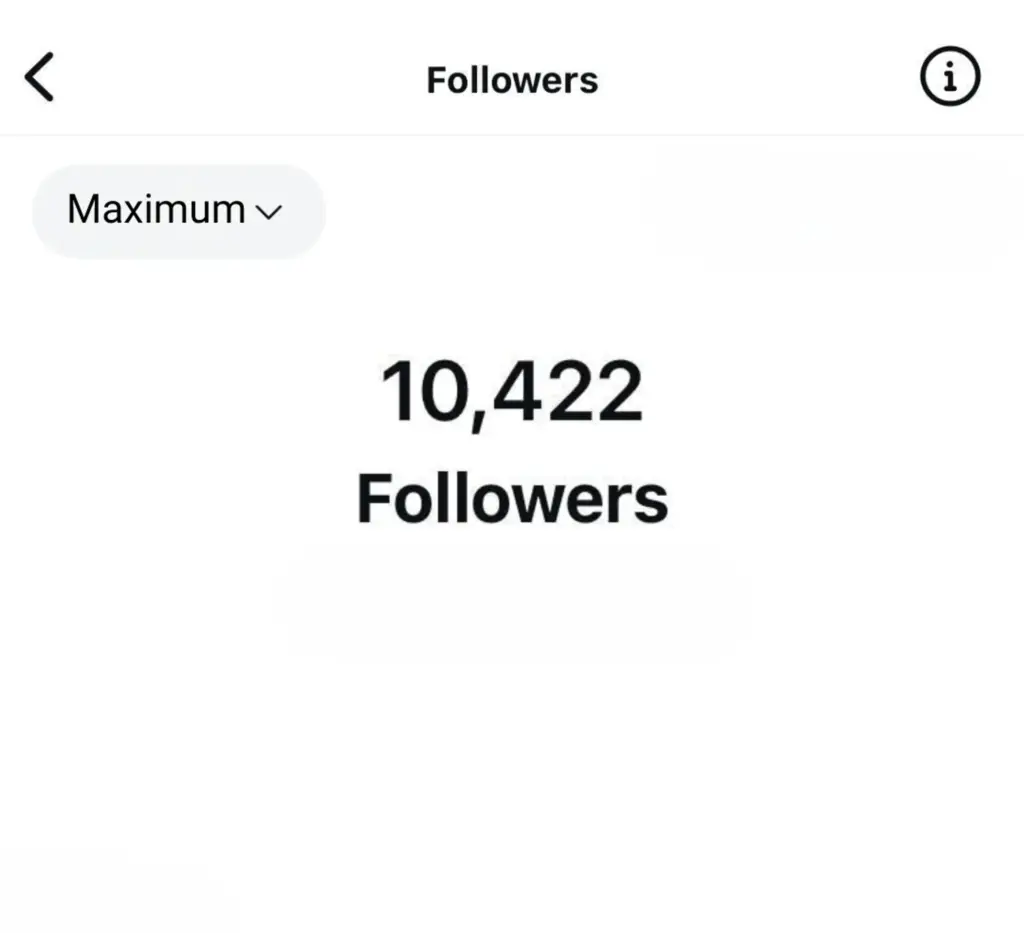The height and width of the screenshot is (933, 1024).
Task: Show Followers insight details via info icon
Action: 949,78
